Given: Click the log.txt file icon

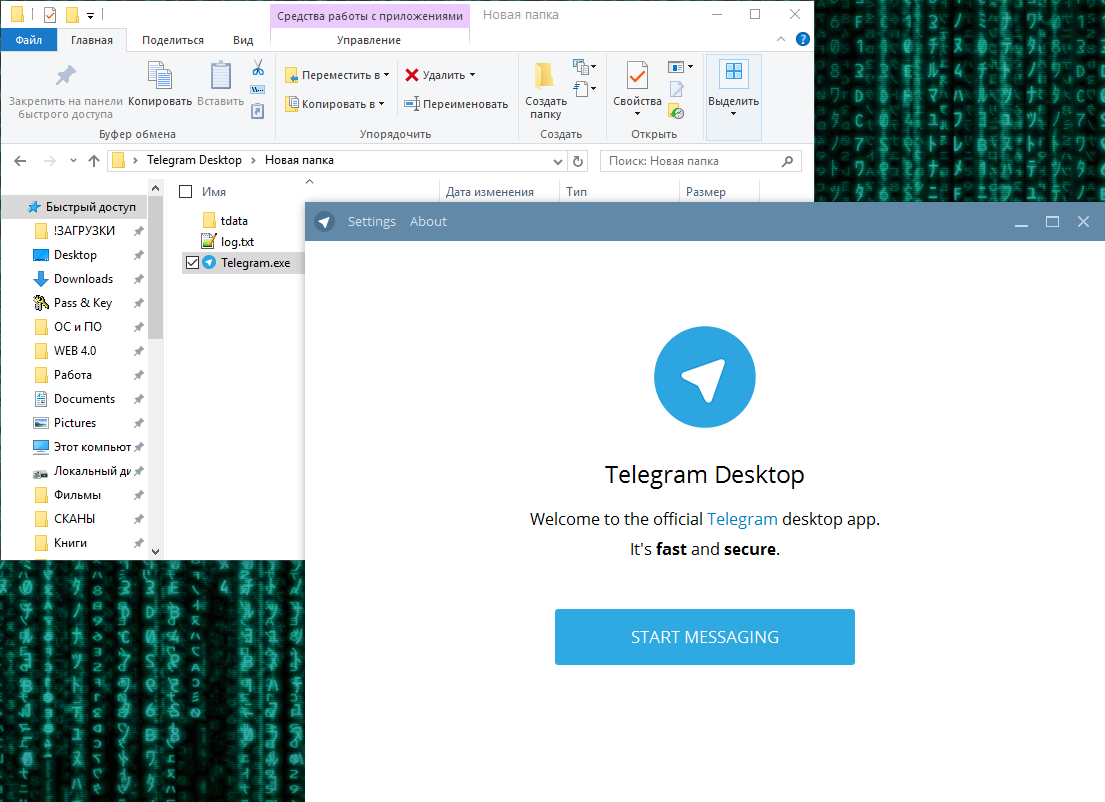Looking at the screenshot, I should tap(209, 241).
